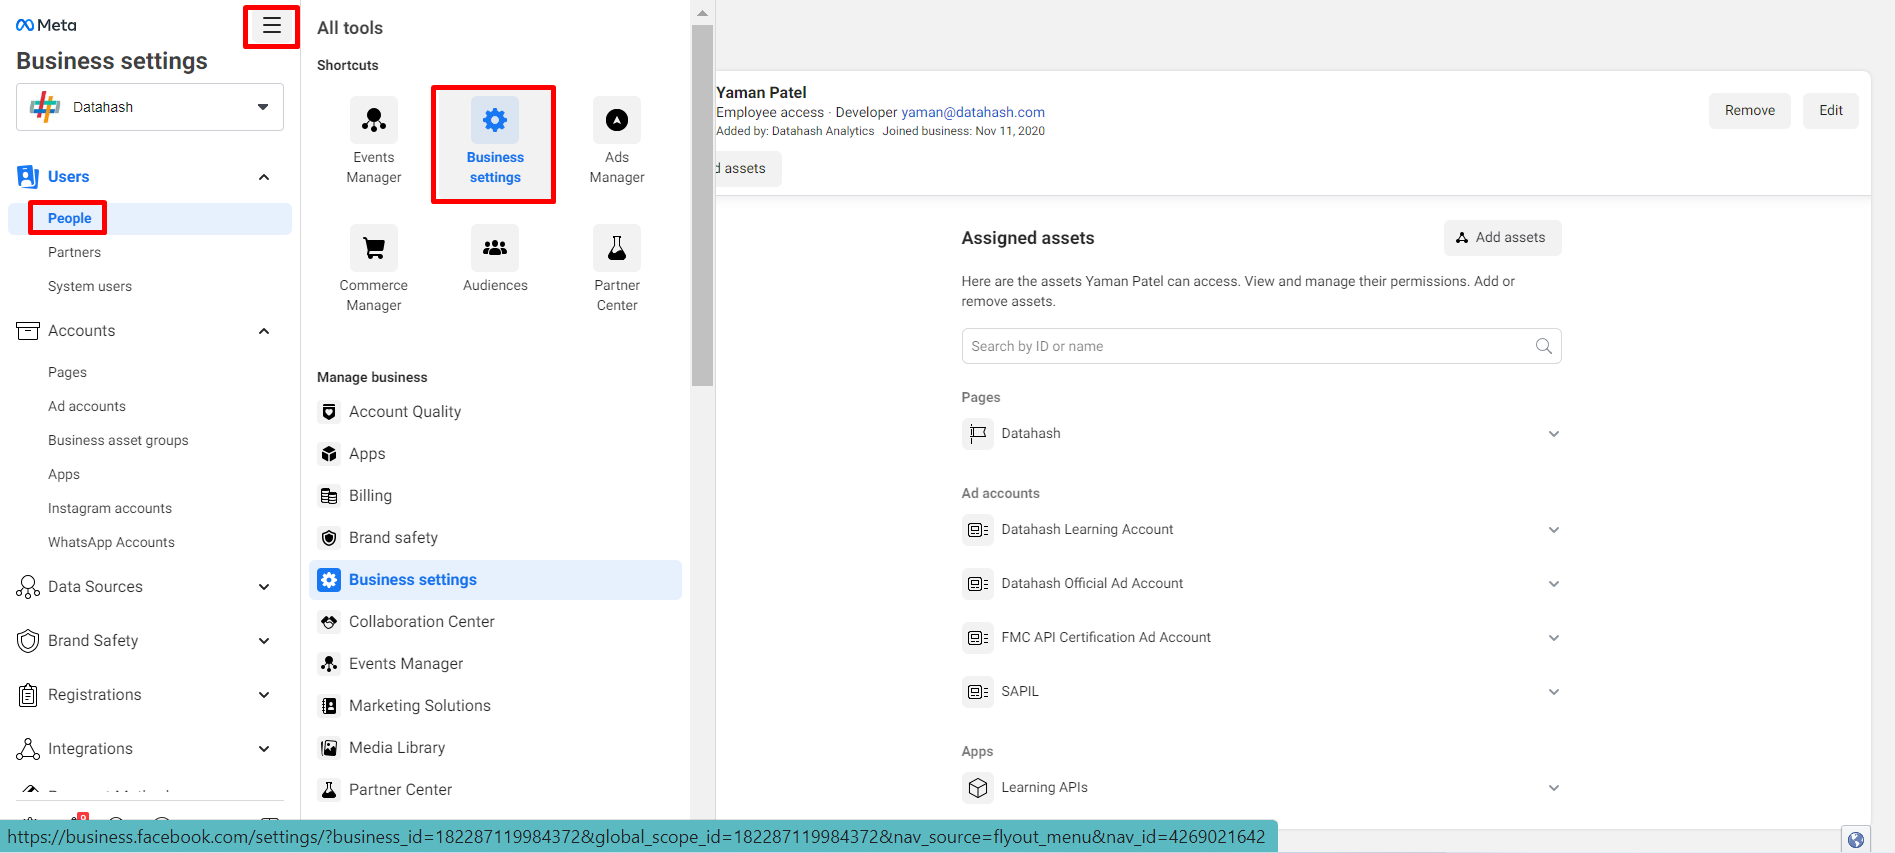Click the Marketing Solutions icon
The width and height of the screenshot is (1895, 853).
[x=329, y=706]
